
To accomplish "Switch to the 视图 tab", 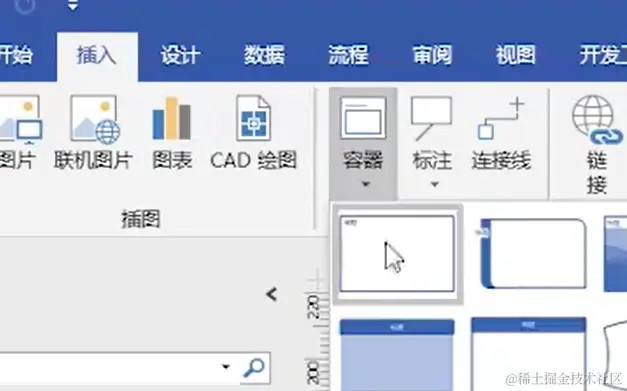I will (516, 55).
